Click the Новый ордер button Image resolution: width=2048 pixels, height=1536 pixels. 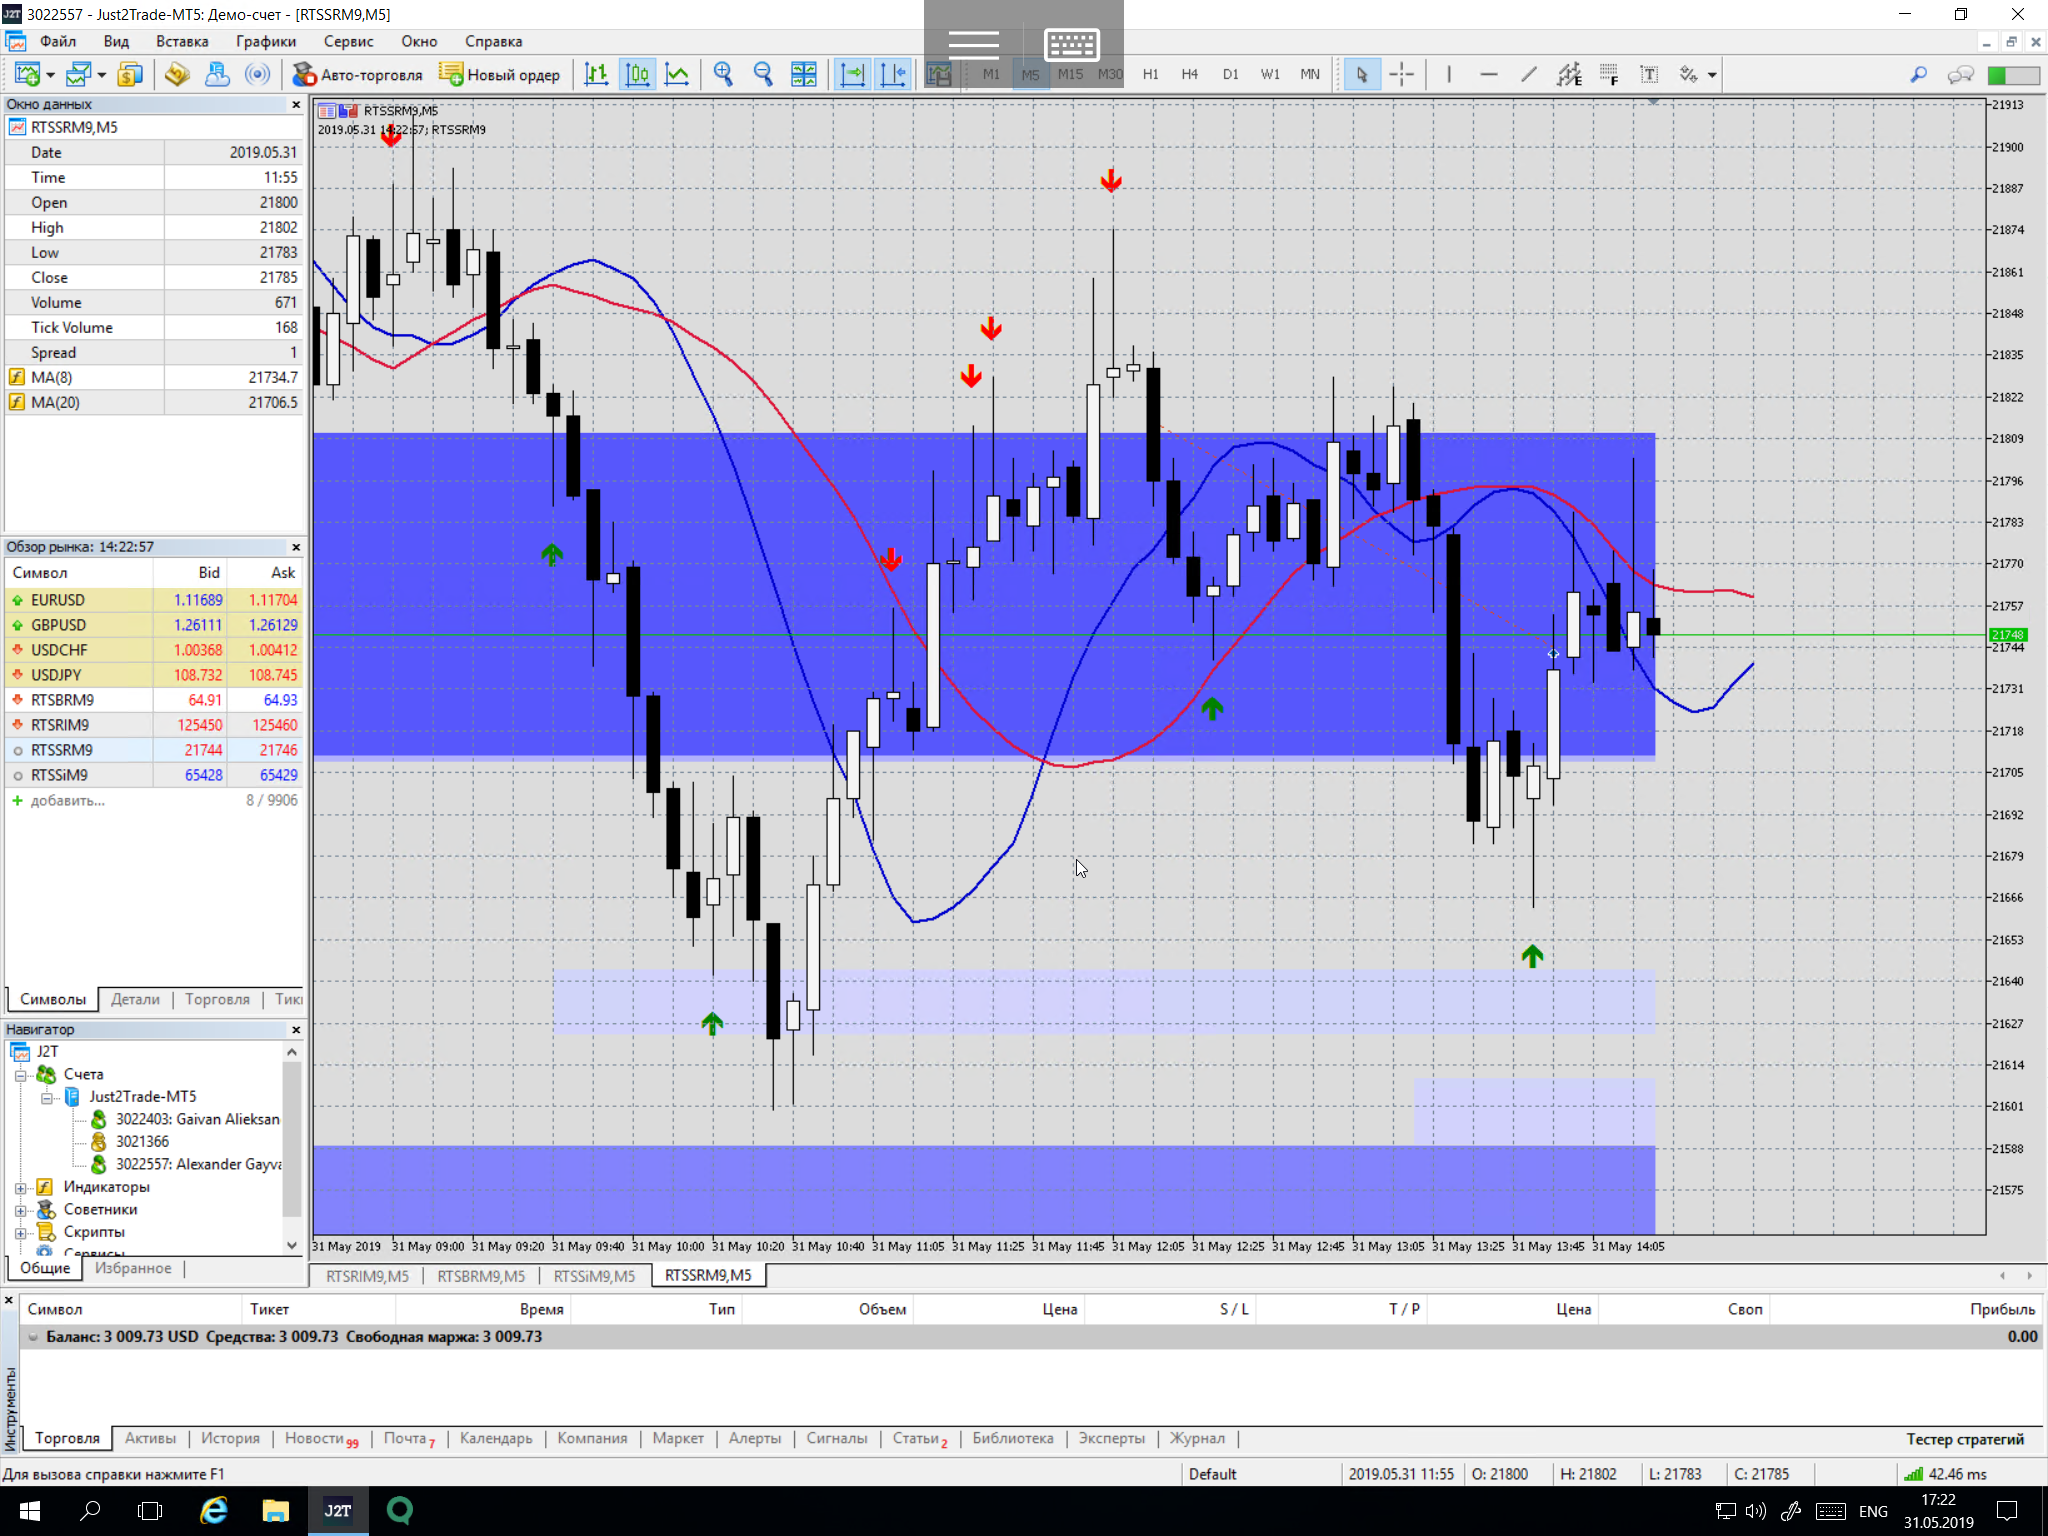(x=500, y=74)
